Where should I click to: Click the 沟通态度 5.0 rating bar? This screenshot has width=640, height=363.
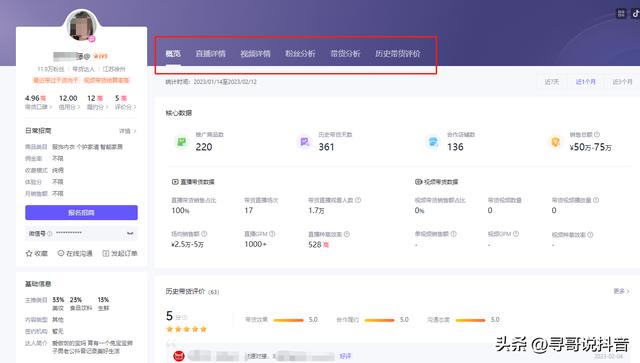point(470,320)
